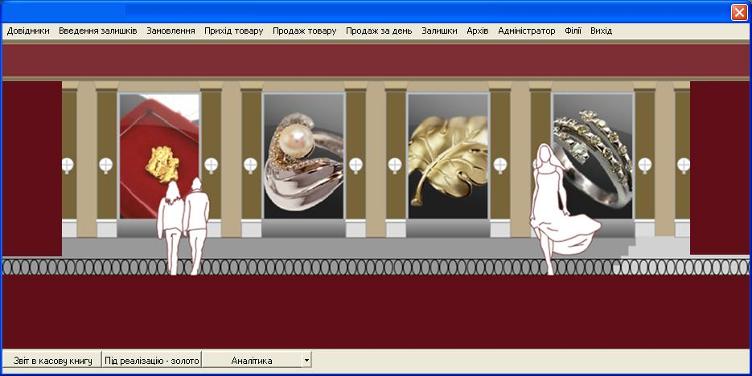Screen dimensions: 752x376
Task: Open the Залишки menu
Action: (x=439, y=31)
